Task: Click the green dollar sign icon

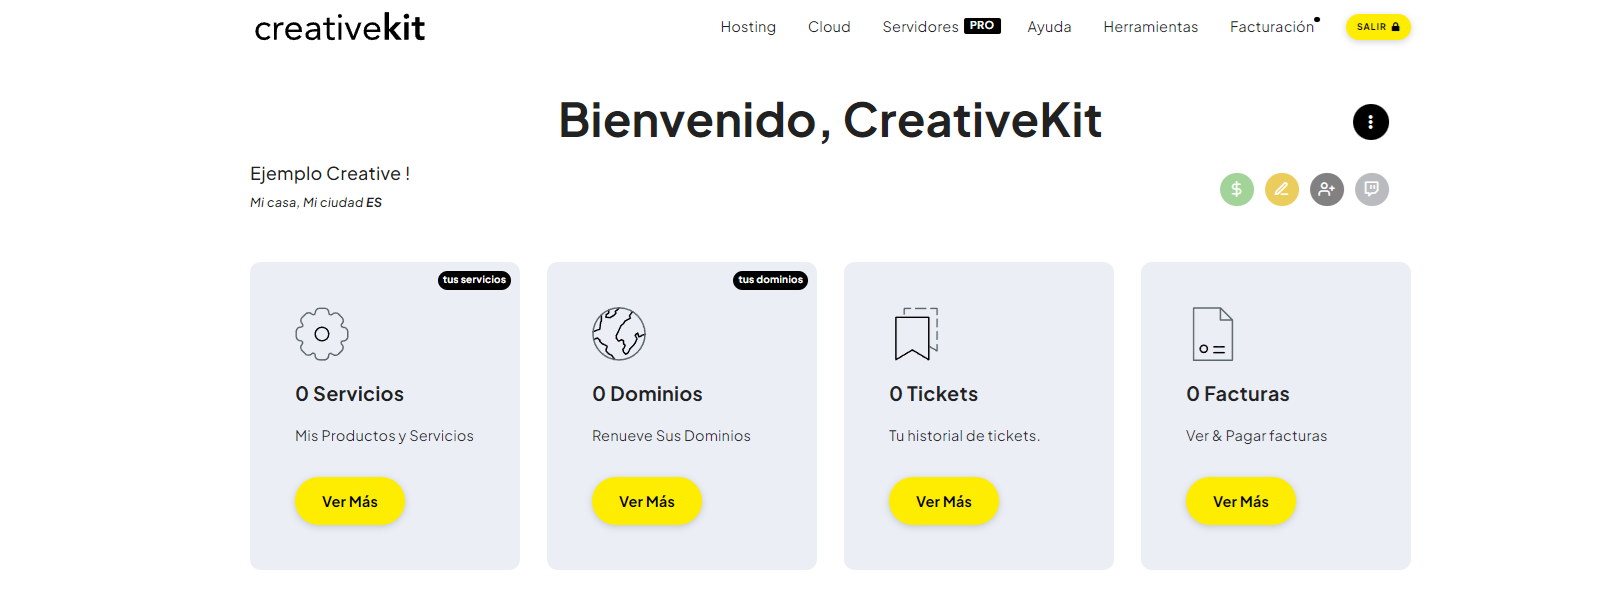Action: pyautogui.click(x=1236, y=189)
